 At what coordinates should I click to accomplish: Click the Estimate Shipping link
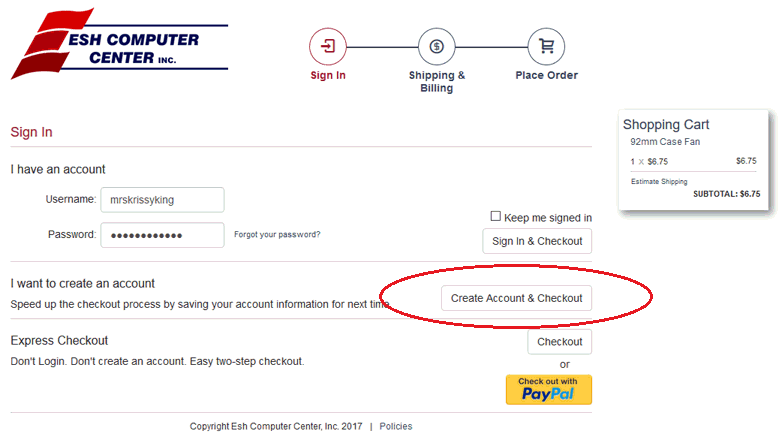(659, 181)
